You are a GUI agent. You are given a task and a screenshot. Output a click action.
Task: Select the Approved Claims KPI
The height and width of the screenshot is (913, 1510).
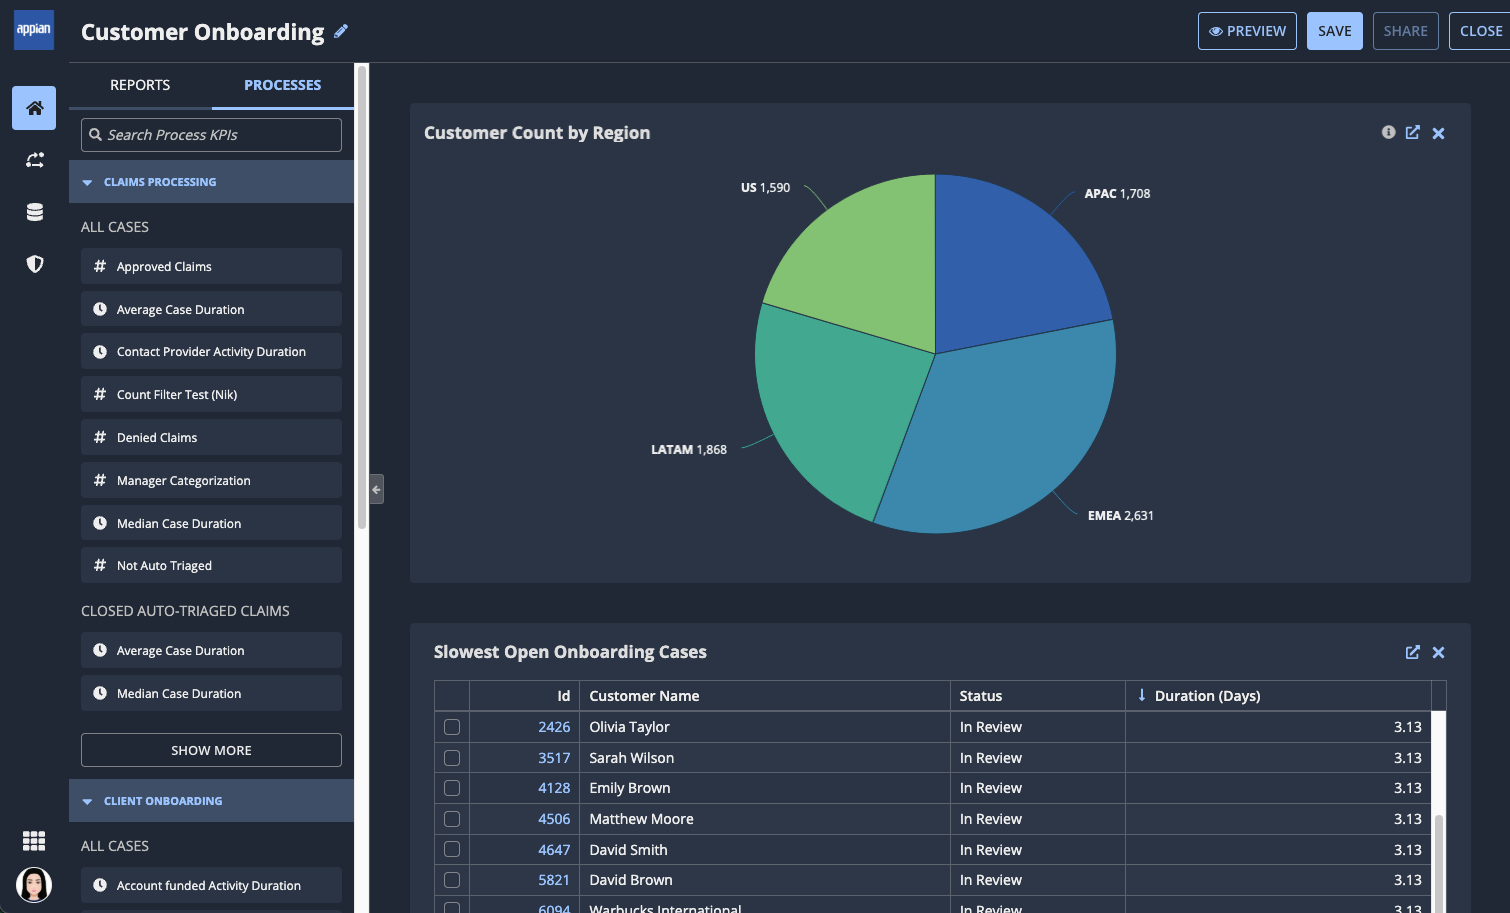click(x=211, y=266)
